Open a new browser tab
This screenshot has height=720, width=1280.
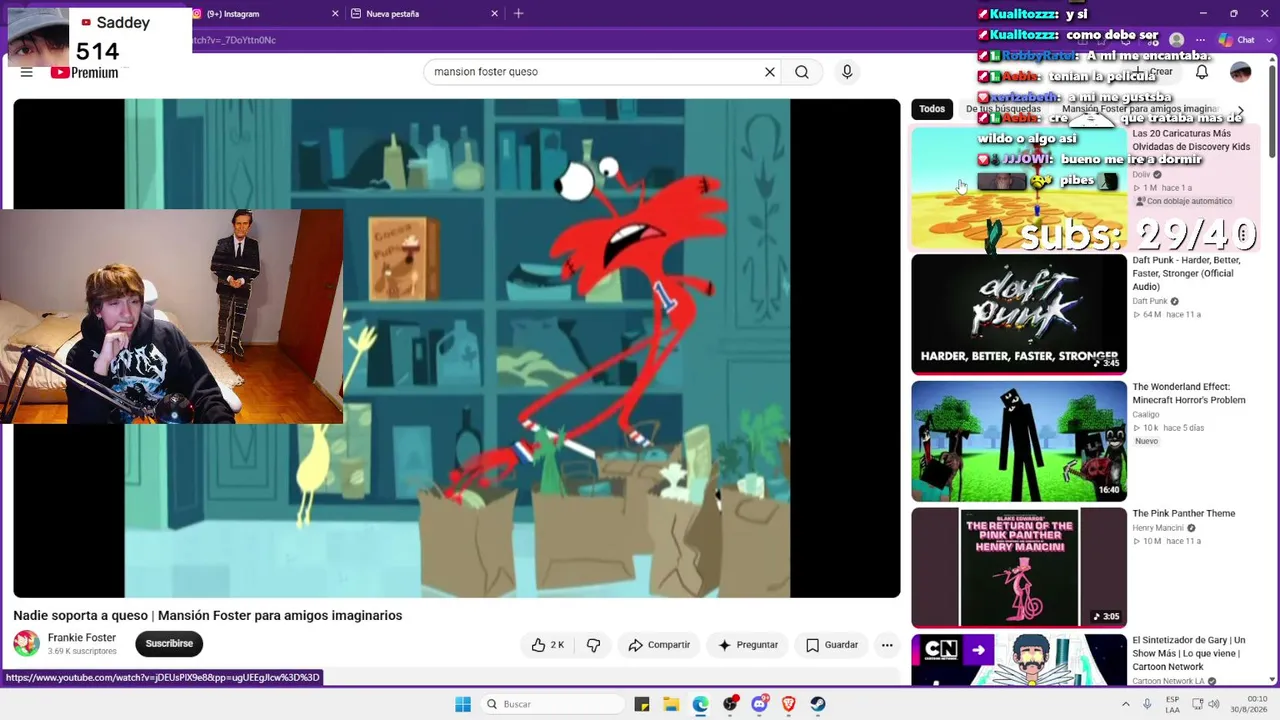pos(518,14)
